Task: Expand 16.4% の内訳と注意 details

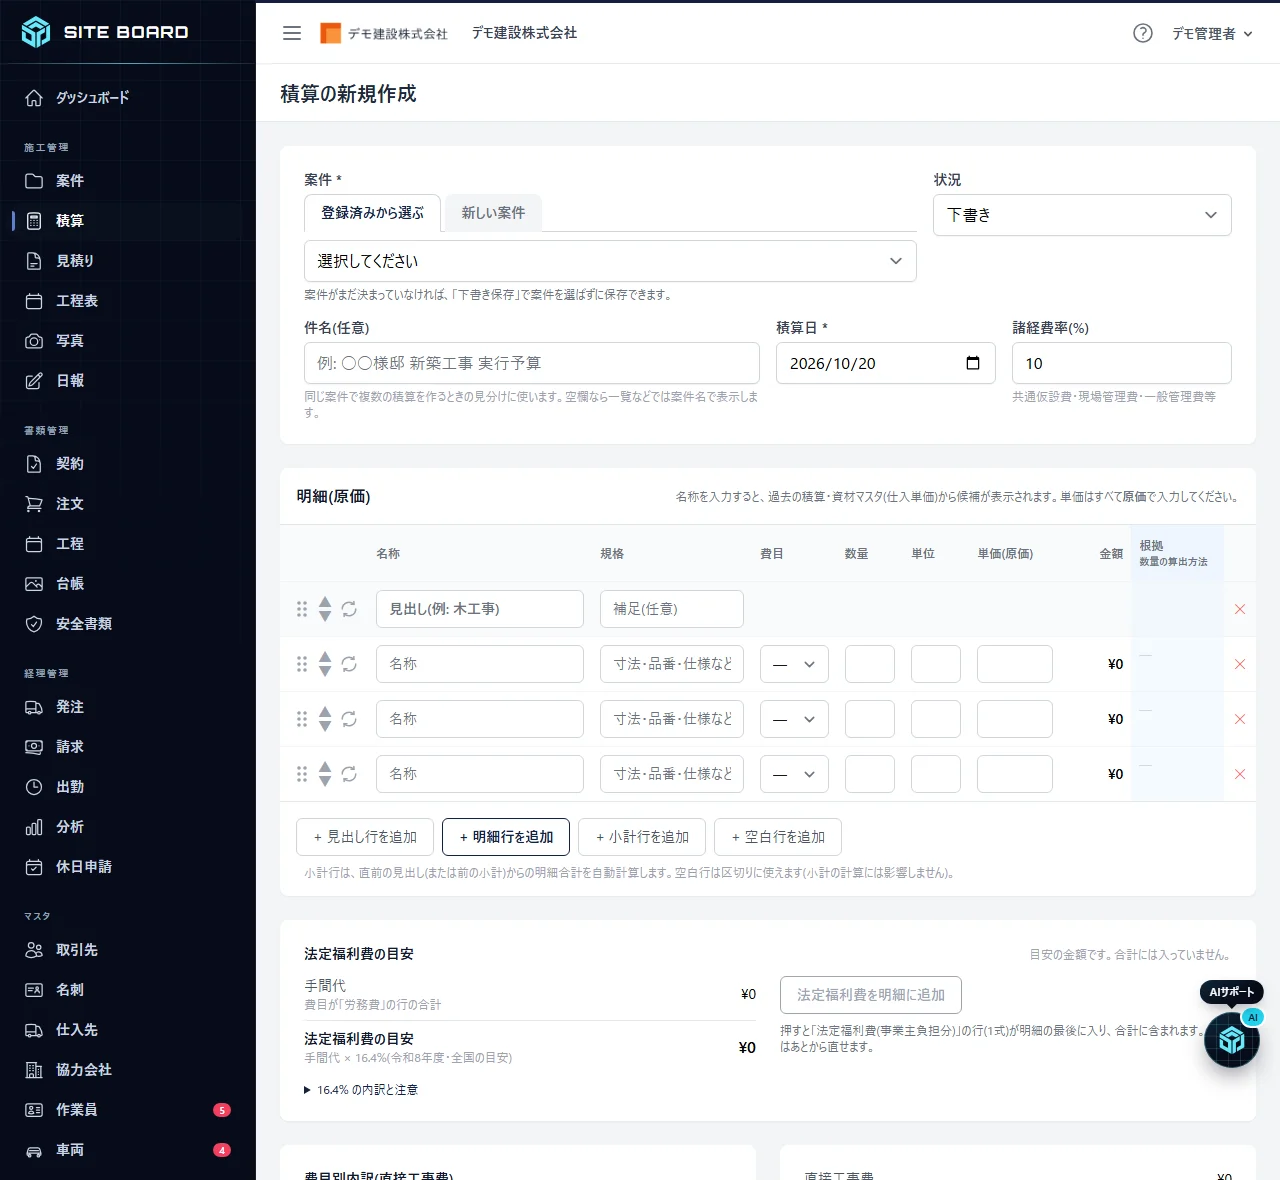Action: point(361,1090)
